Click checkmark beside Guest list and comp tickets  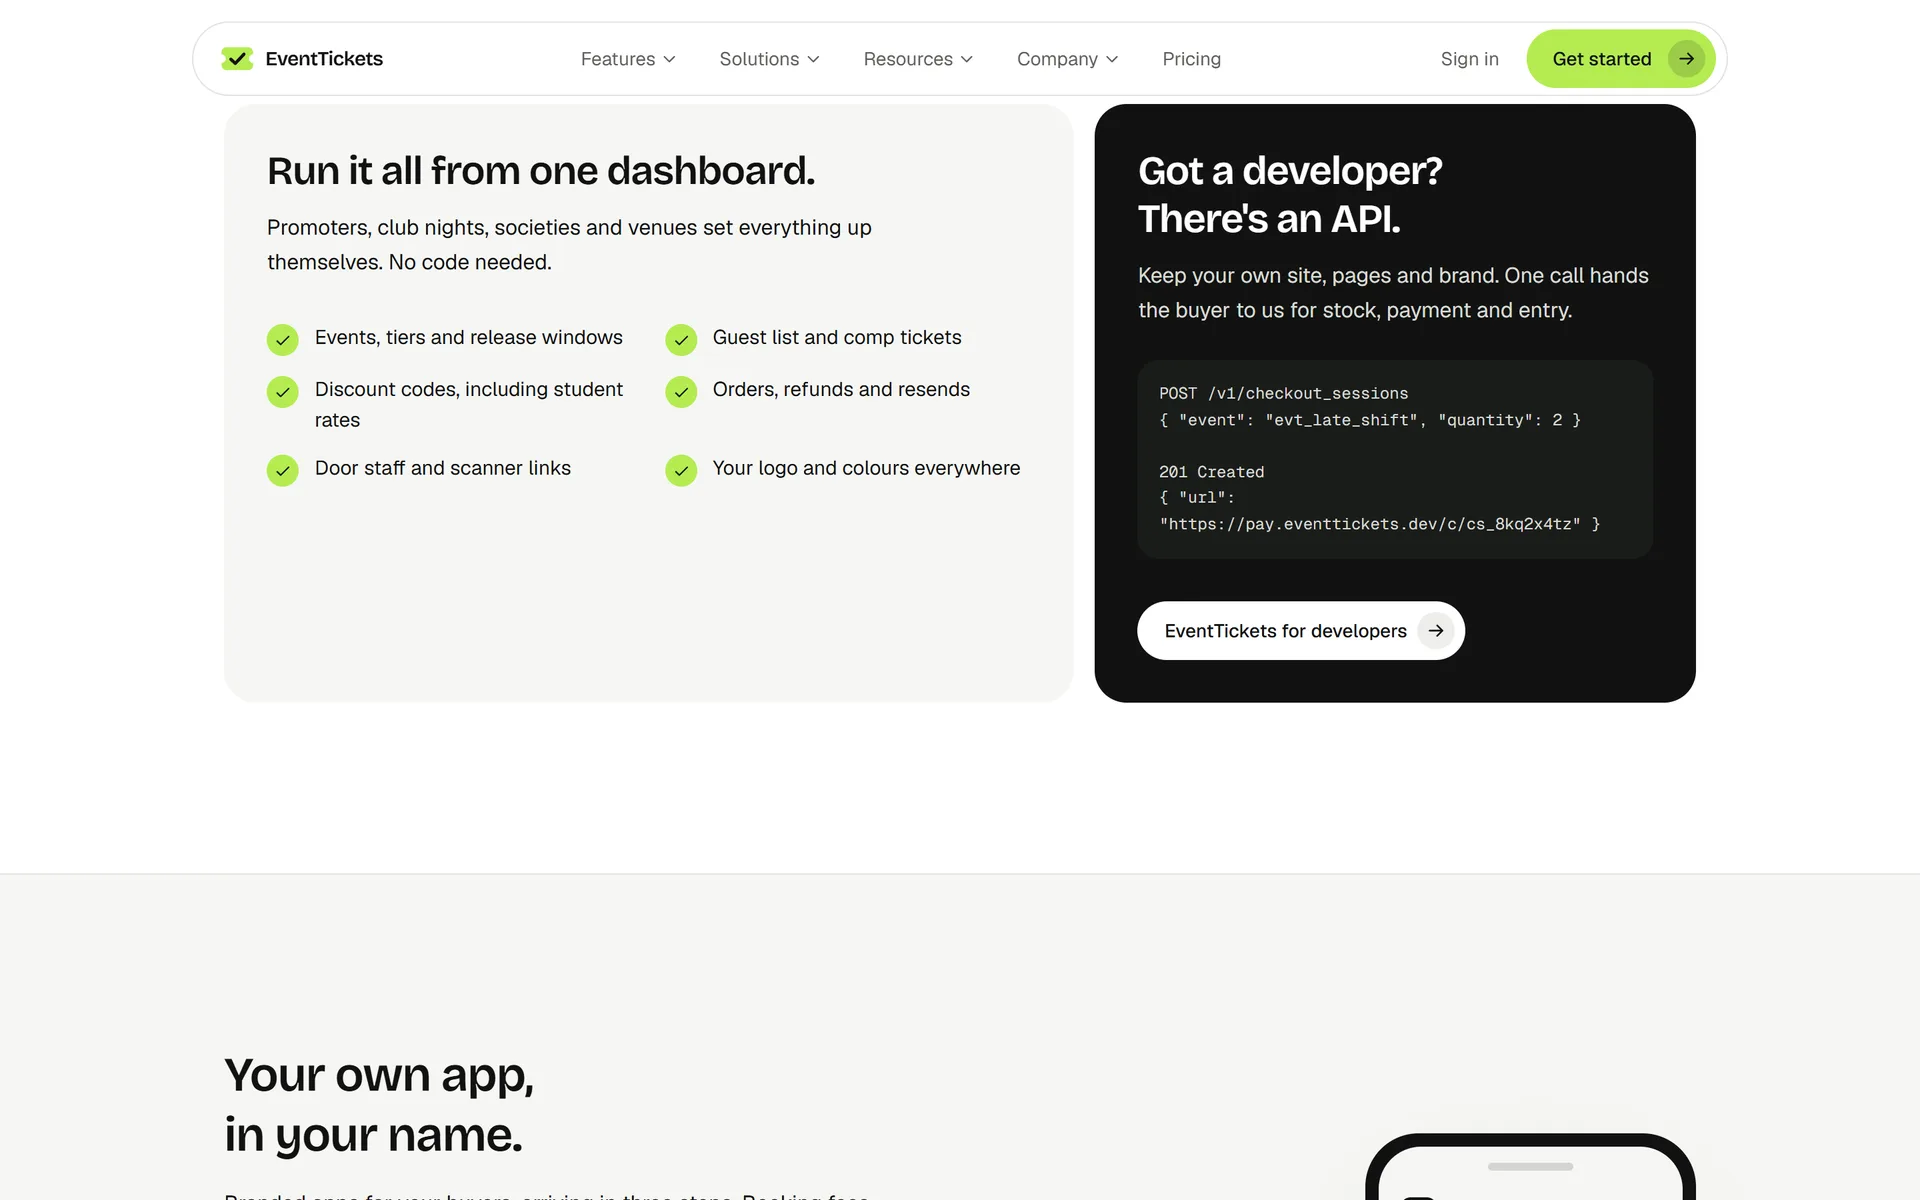point(681,340)
